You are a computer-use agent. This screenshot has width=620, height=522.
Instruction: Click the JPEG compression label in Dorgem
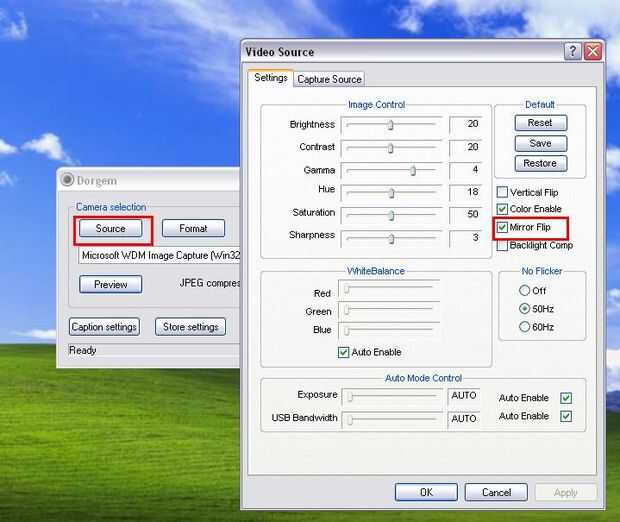pyautogui.click(x=210, y=283)
